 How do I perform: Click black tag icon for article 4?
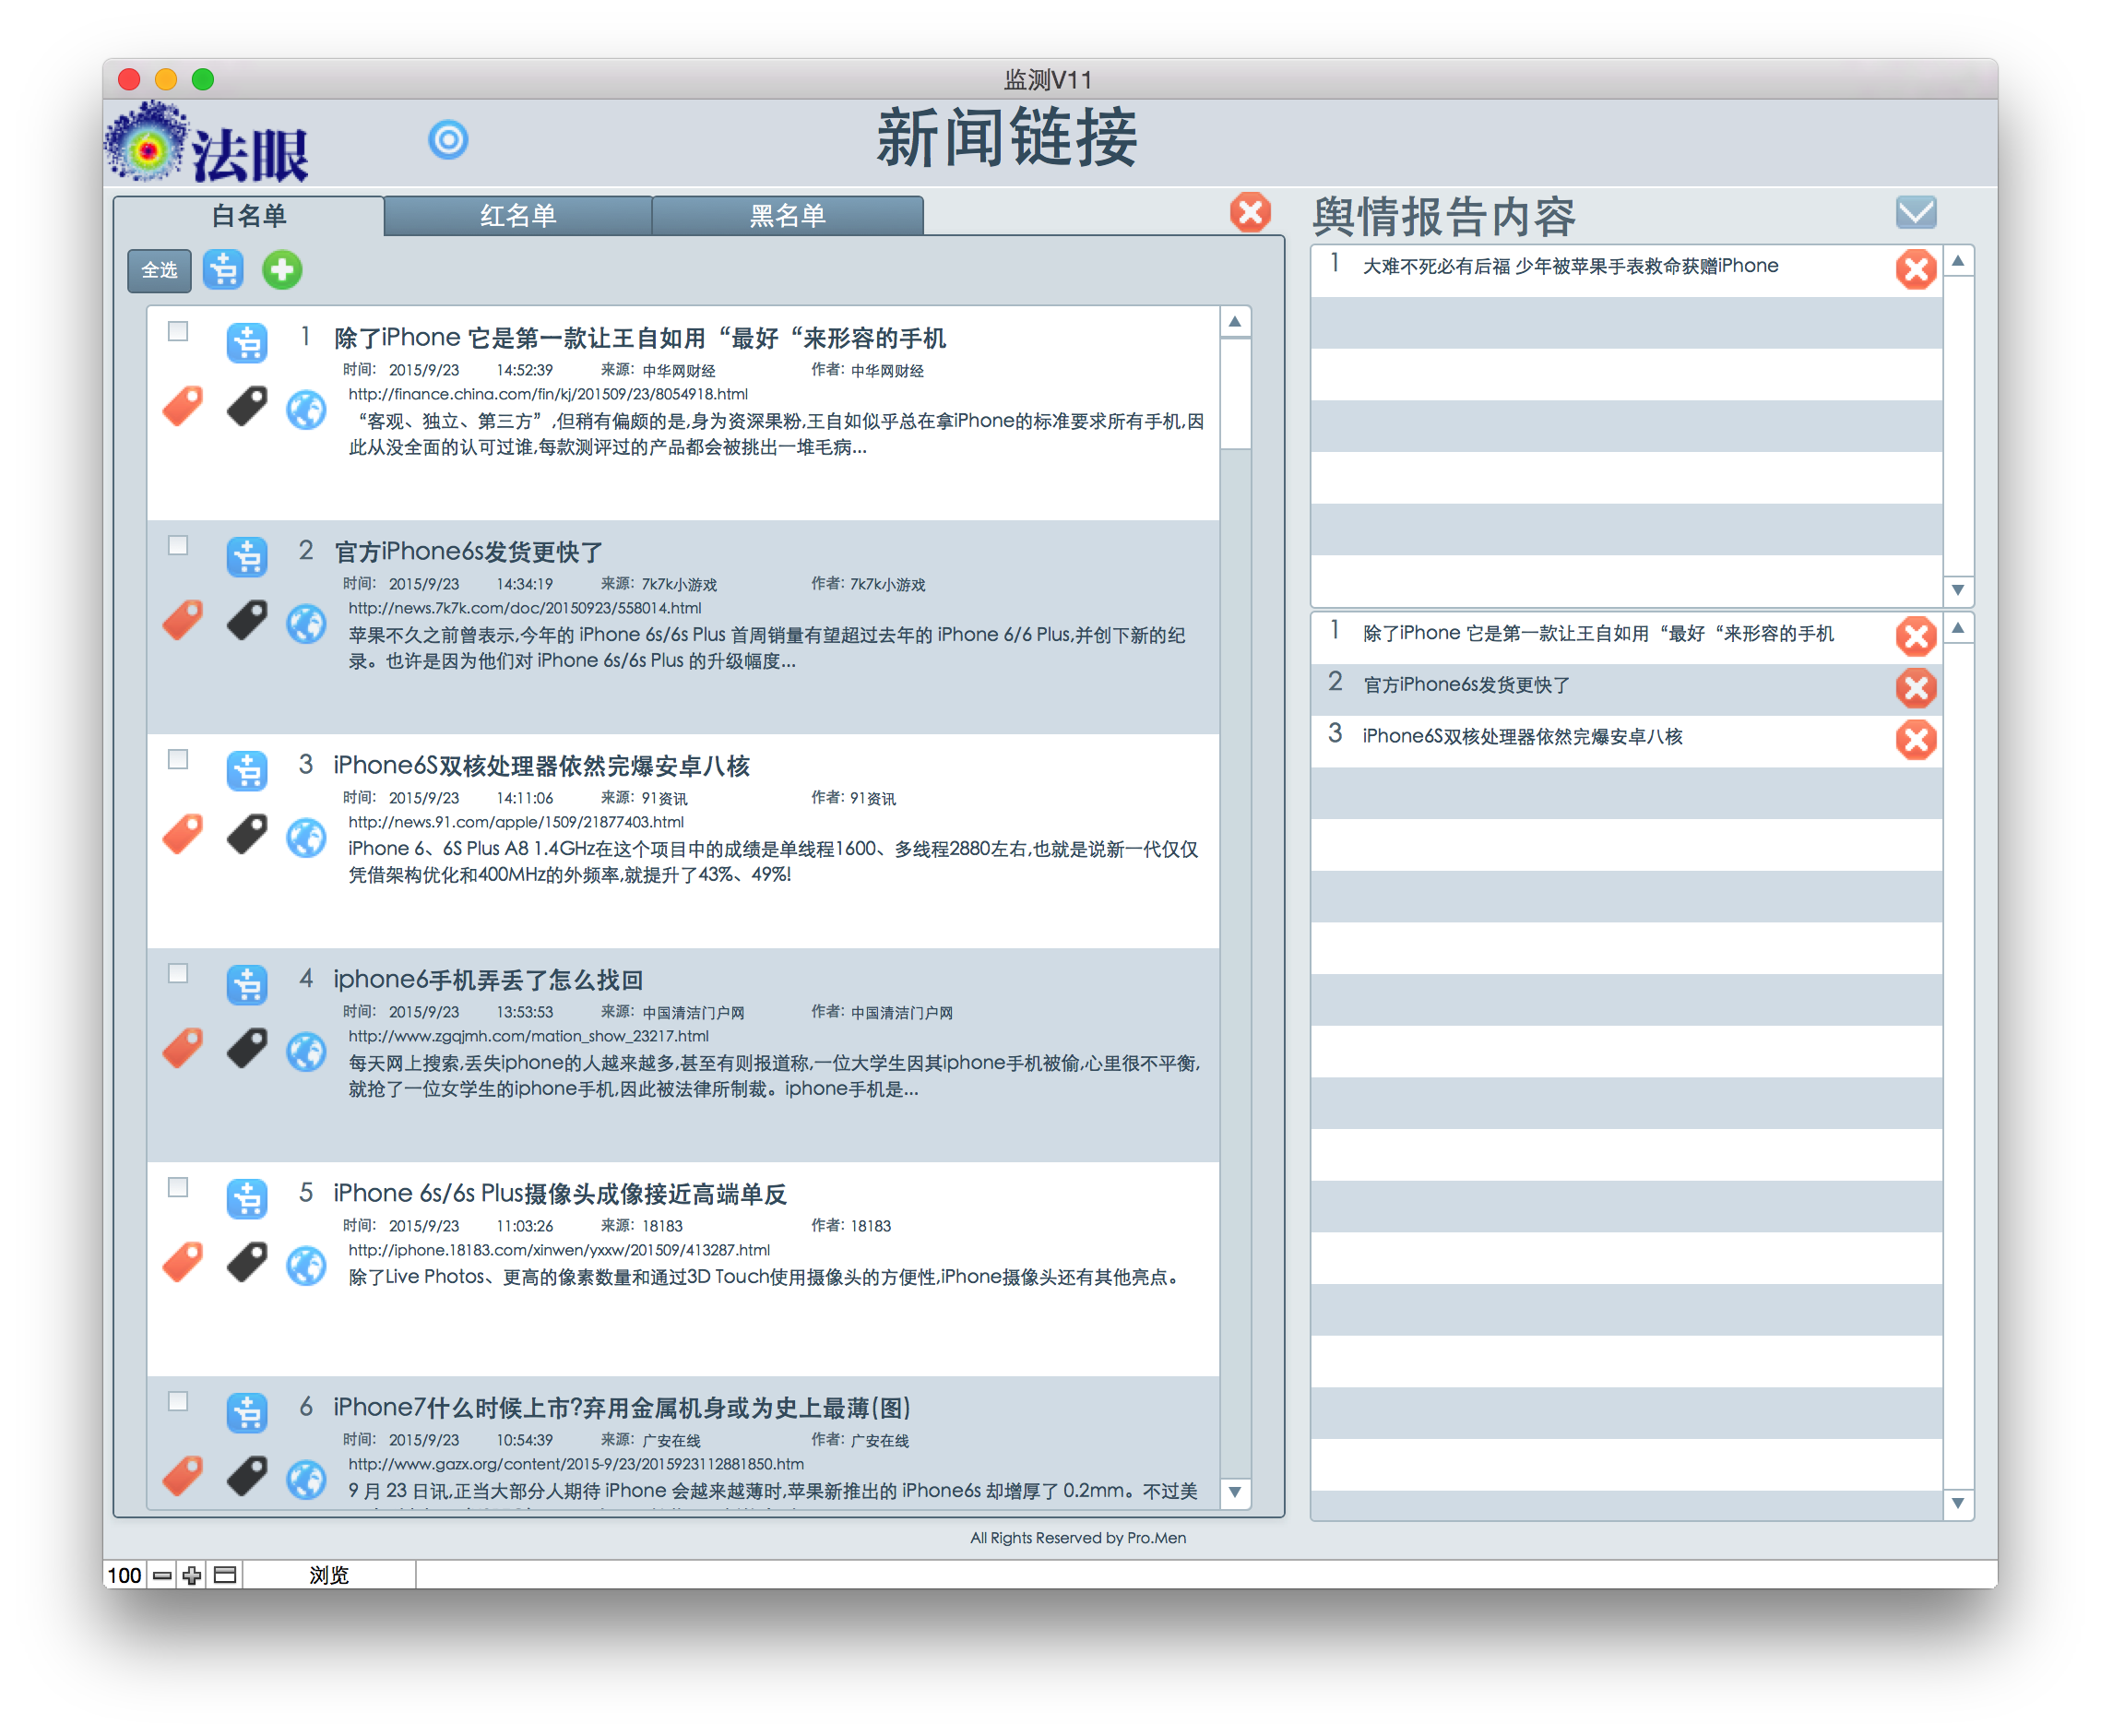247,1049
